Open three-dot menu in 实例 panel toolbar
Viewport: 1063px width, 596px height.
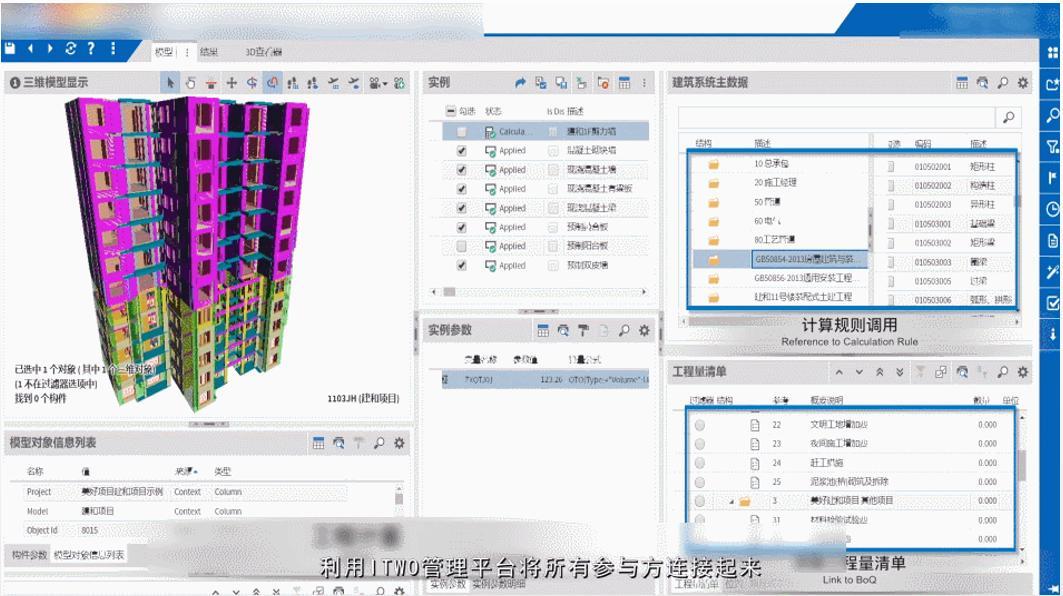tap(644, 83)
